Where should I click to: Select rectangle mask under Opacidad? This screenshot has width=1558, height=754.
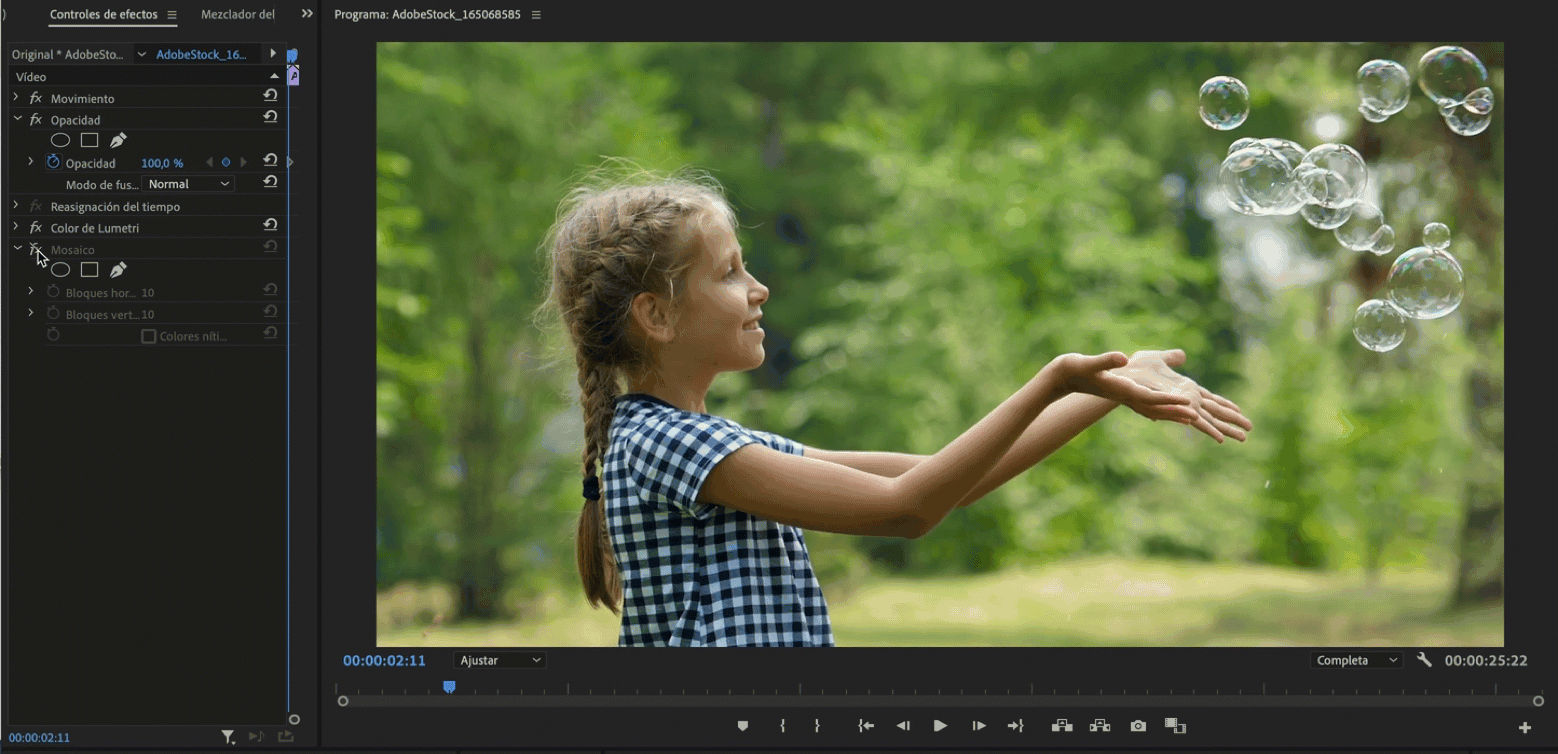click(x=89, y=141)
